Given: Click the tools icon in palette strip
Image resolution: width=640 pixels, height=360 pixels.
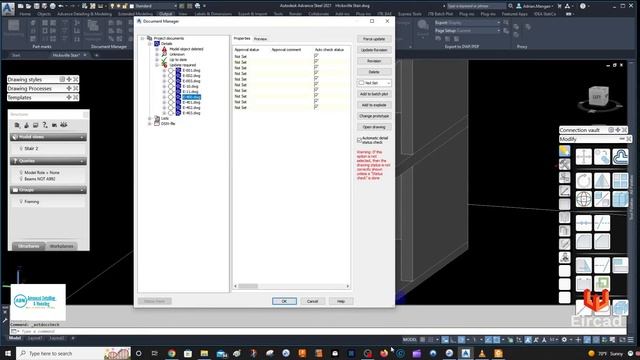Looking at the screenshot, I should (x=564, y=164).
